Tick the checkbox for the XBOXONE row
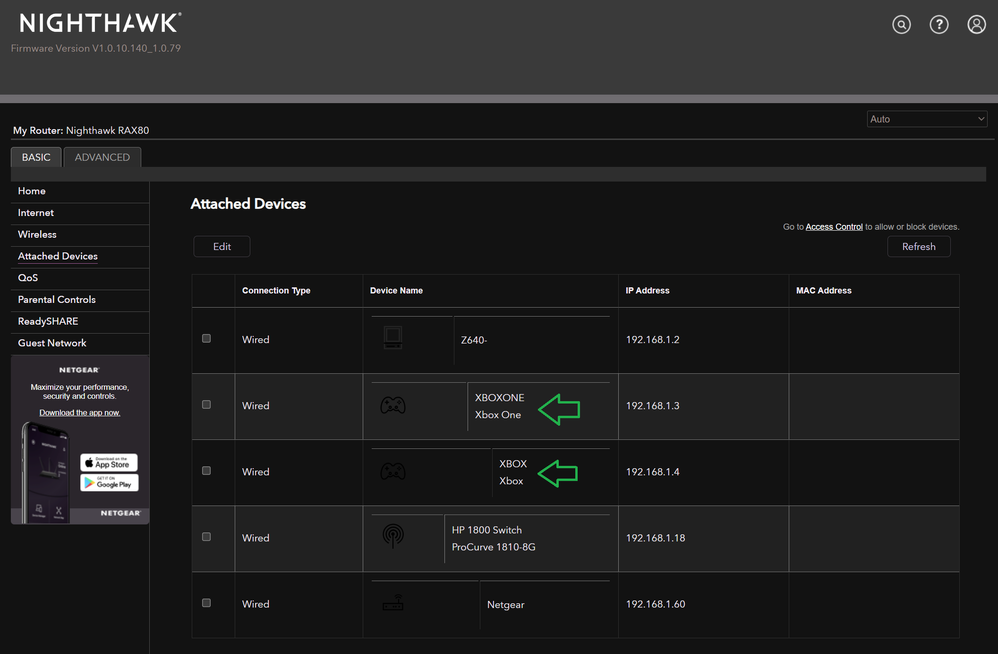 (206, 405)
